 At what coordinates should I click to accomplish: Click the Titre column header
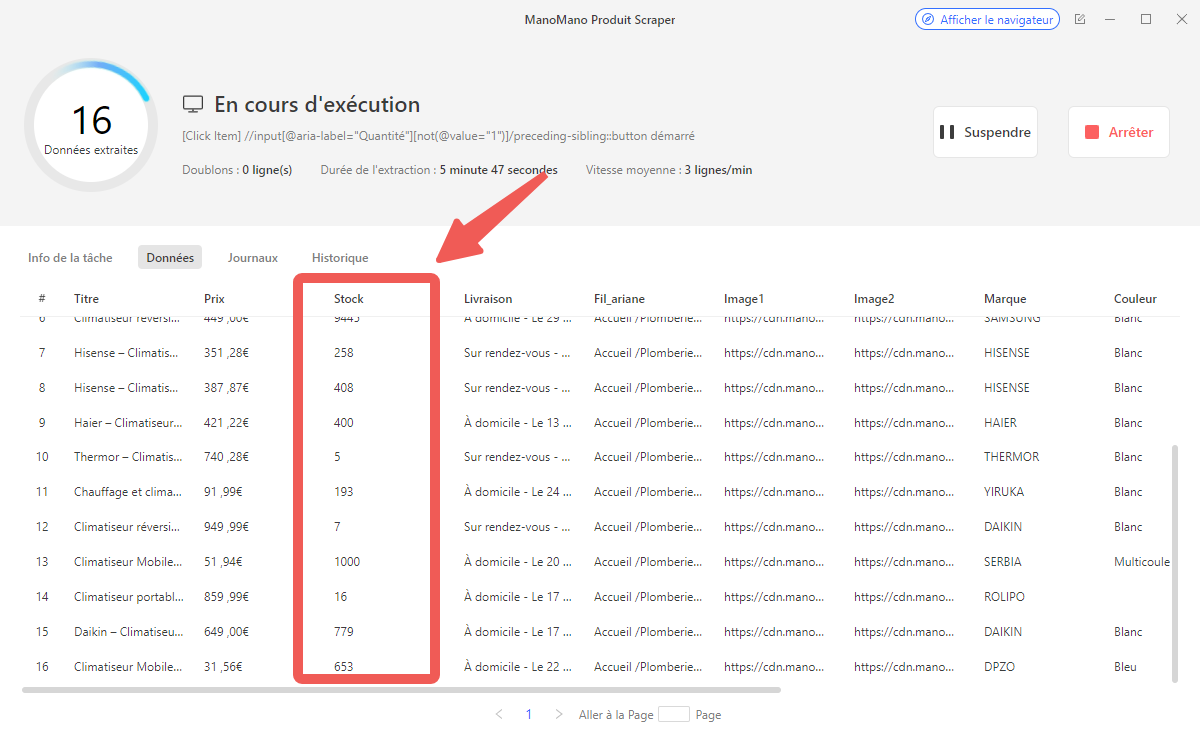[86, 299]
